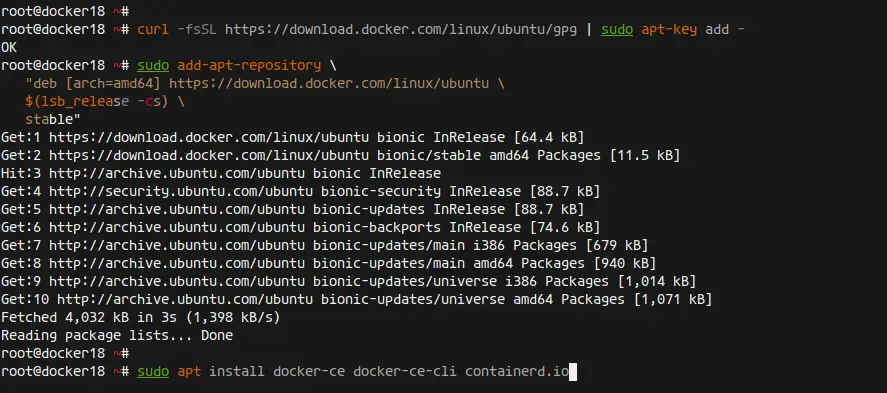This screenshot has height=393, width=887.
Task: Click the OK output line
Action: tap(9, 47)
